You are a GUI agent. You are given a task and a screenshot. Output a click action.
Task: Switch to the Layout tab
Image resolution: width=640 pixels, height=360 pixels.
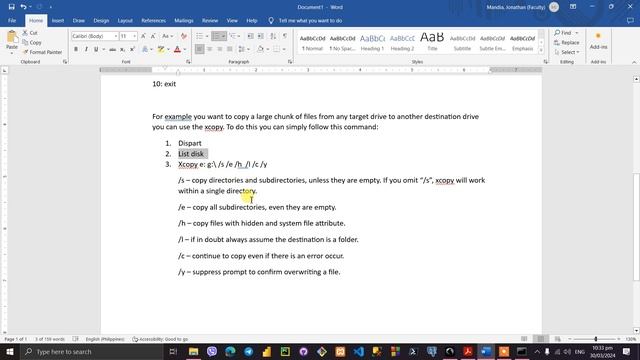pyautogui.click(x=125, y=20)
